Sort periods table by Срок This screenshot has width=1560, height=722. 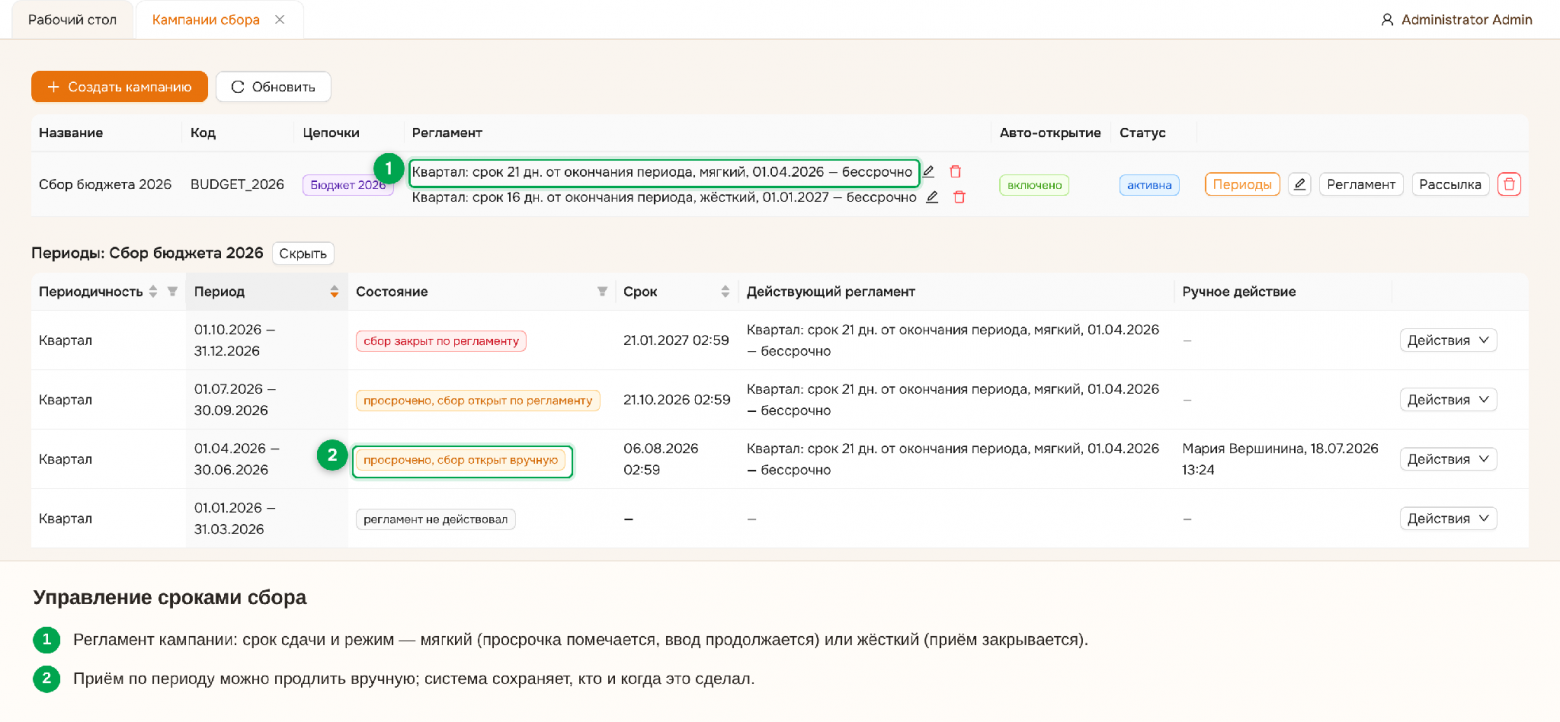coord(725,292)
